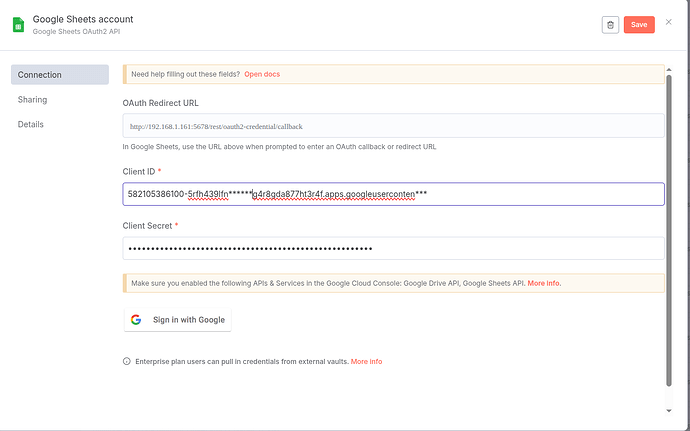Screen dimensions: 690x431
Task: Open the Connection tab
Action: pos(60,75)
